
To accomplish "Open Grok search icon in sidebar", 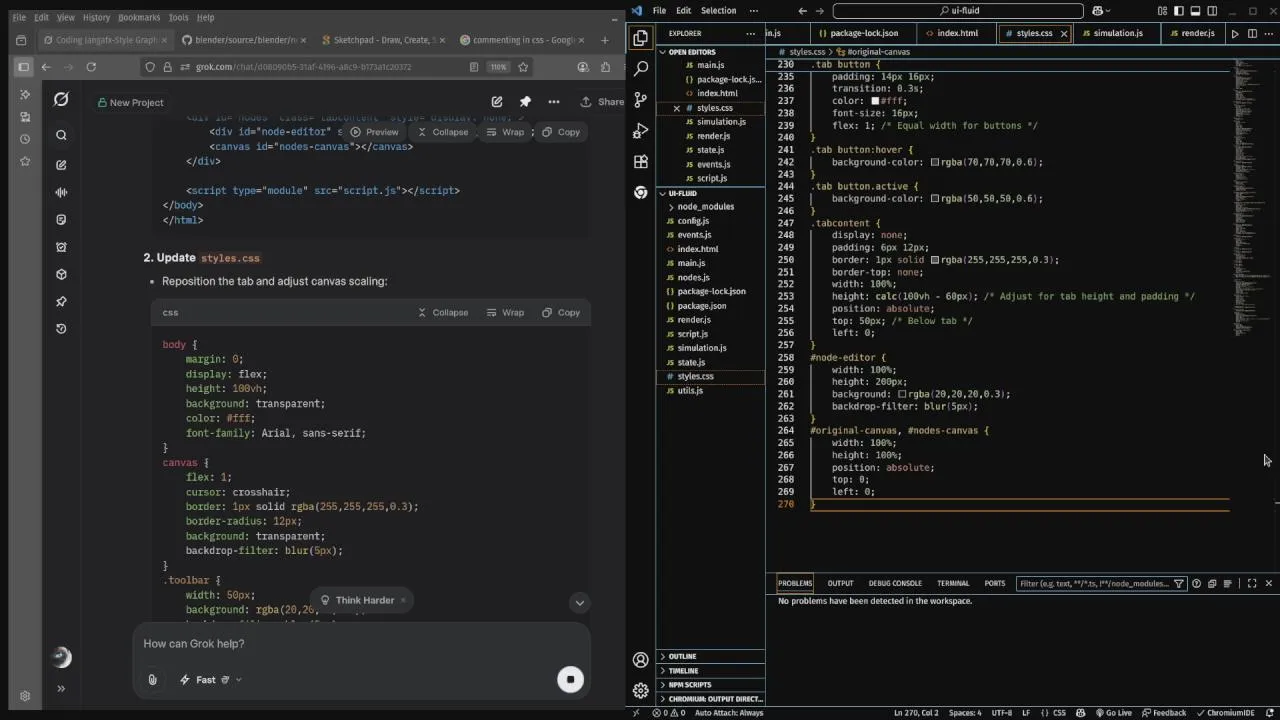I will click(61, 135).
